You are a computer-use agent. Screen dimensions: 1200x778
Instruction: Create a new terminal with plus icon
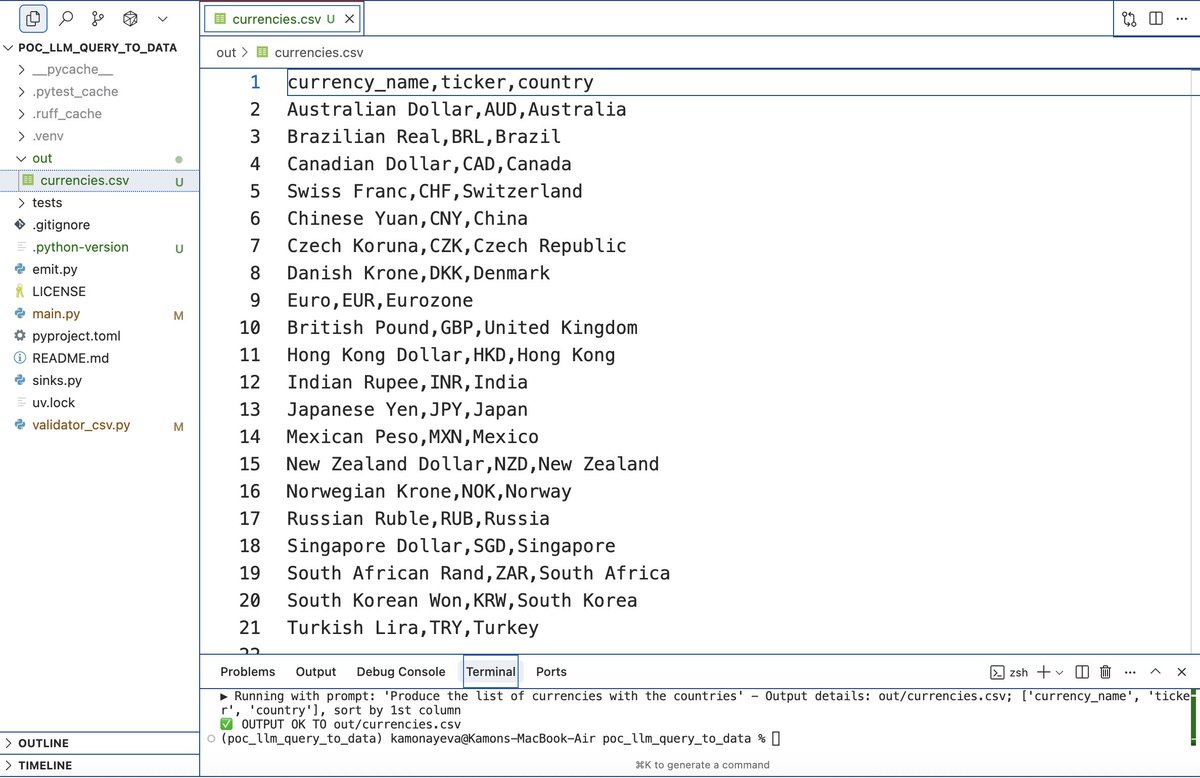coord(1043,672)
